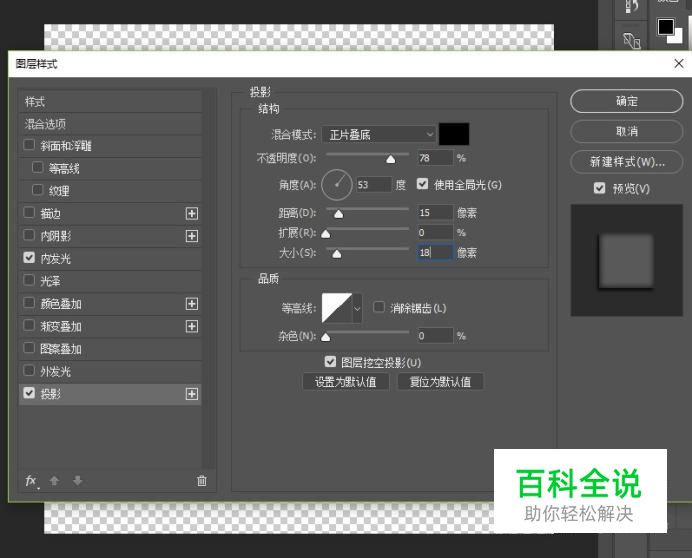
Task: Enable 等高线 sub-option checkbox
Action: point(38,167)
